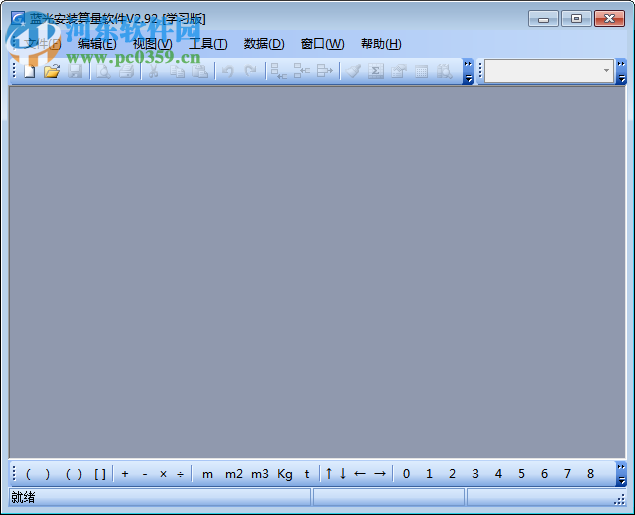
Task: Click the table grid icon
Action: 422,72
